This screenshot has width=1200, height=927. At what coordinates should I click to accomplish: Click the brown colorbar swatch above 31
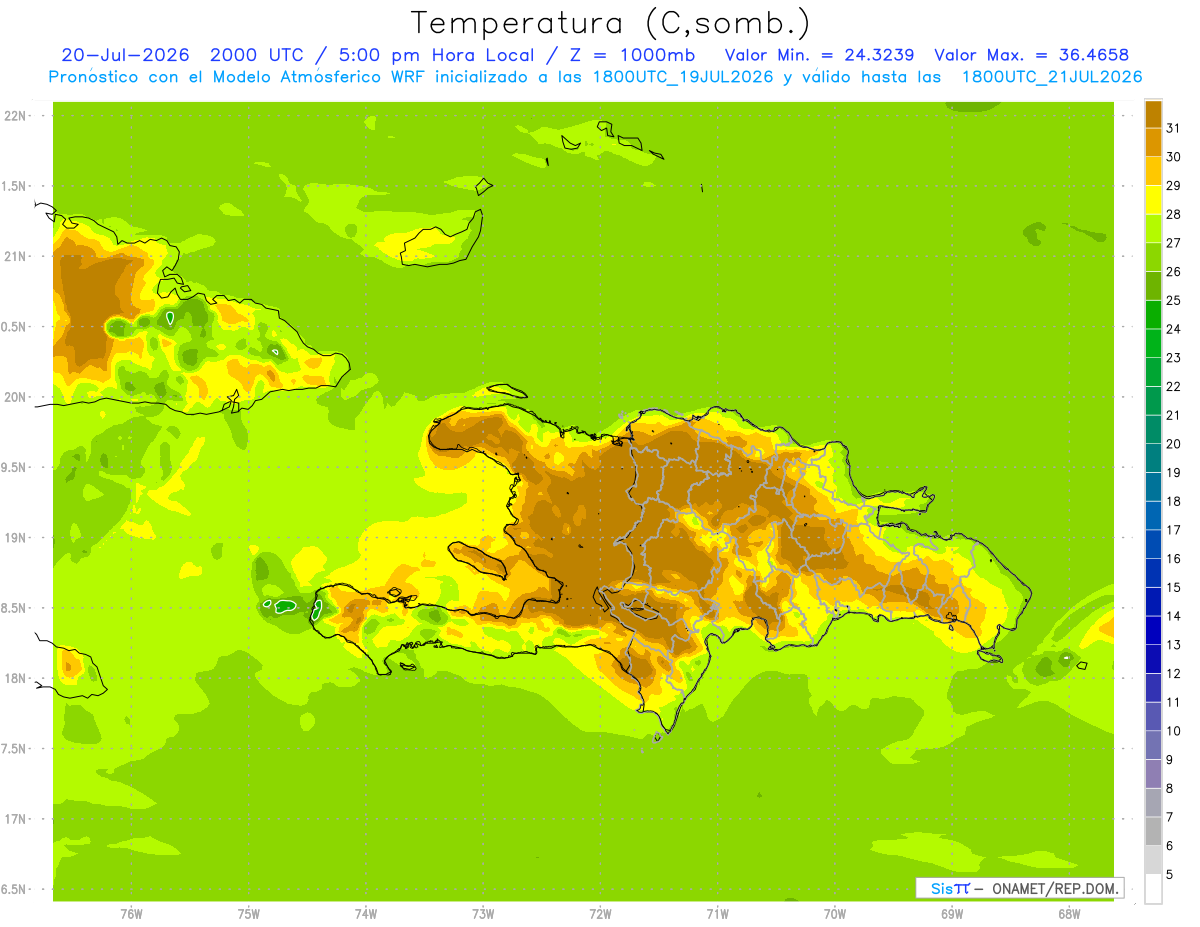tap(1153, 114)
